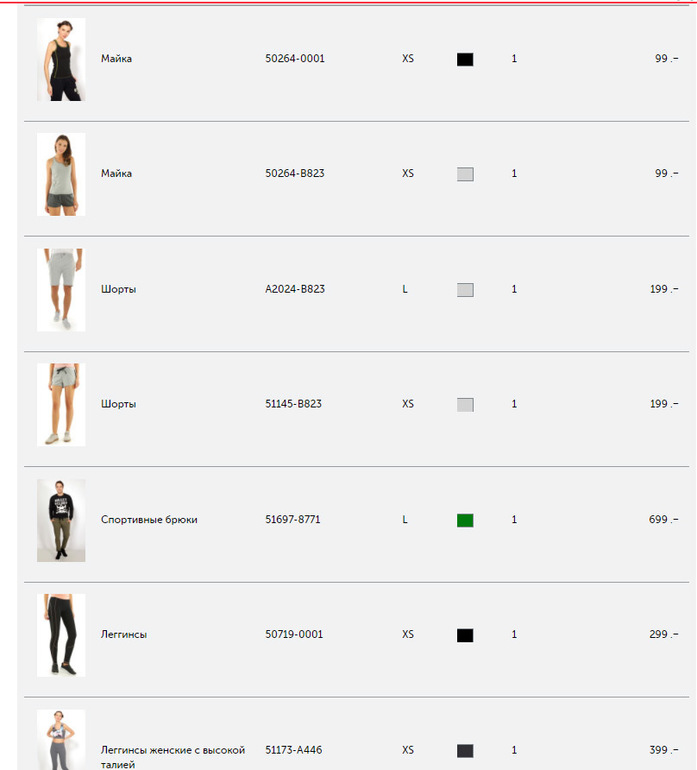The width and height of the screenshot is (697, 770).
Task: Click the 699 price of sport pants
Action: point(664,519)
